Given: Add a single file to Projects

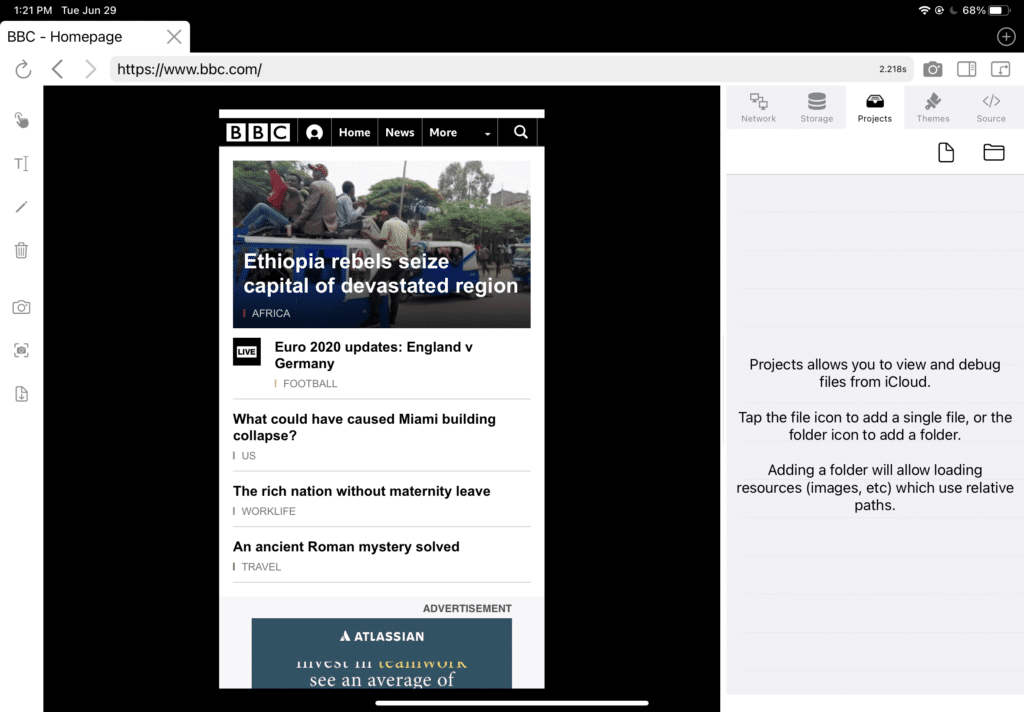Looking at the screenshot, I should [945, 152].
